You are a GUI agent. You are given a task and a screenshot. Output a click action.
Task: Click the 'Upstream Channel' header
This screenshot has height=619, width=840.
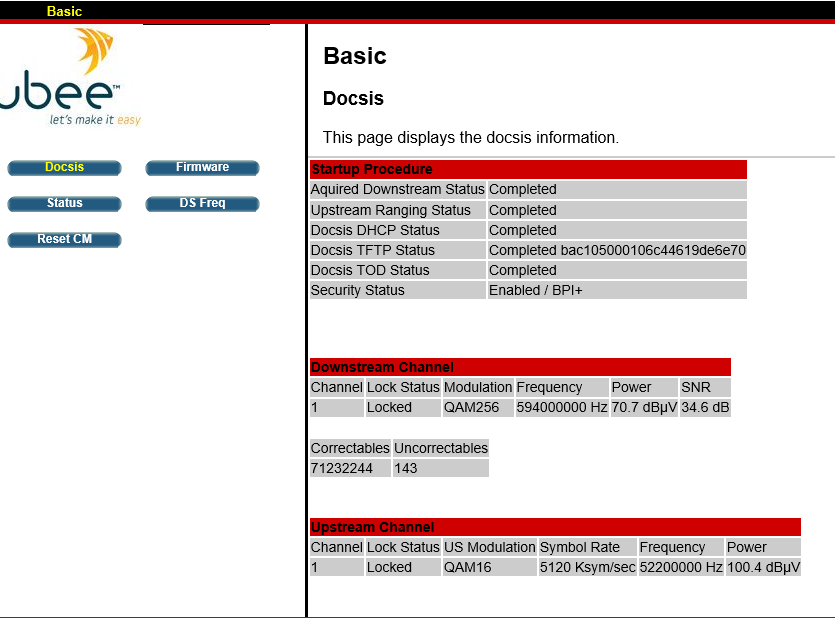556,527
